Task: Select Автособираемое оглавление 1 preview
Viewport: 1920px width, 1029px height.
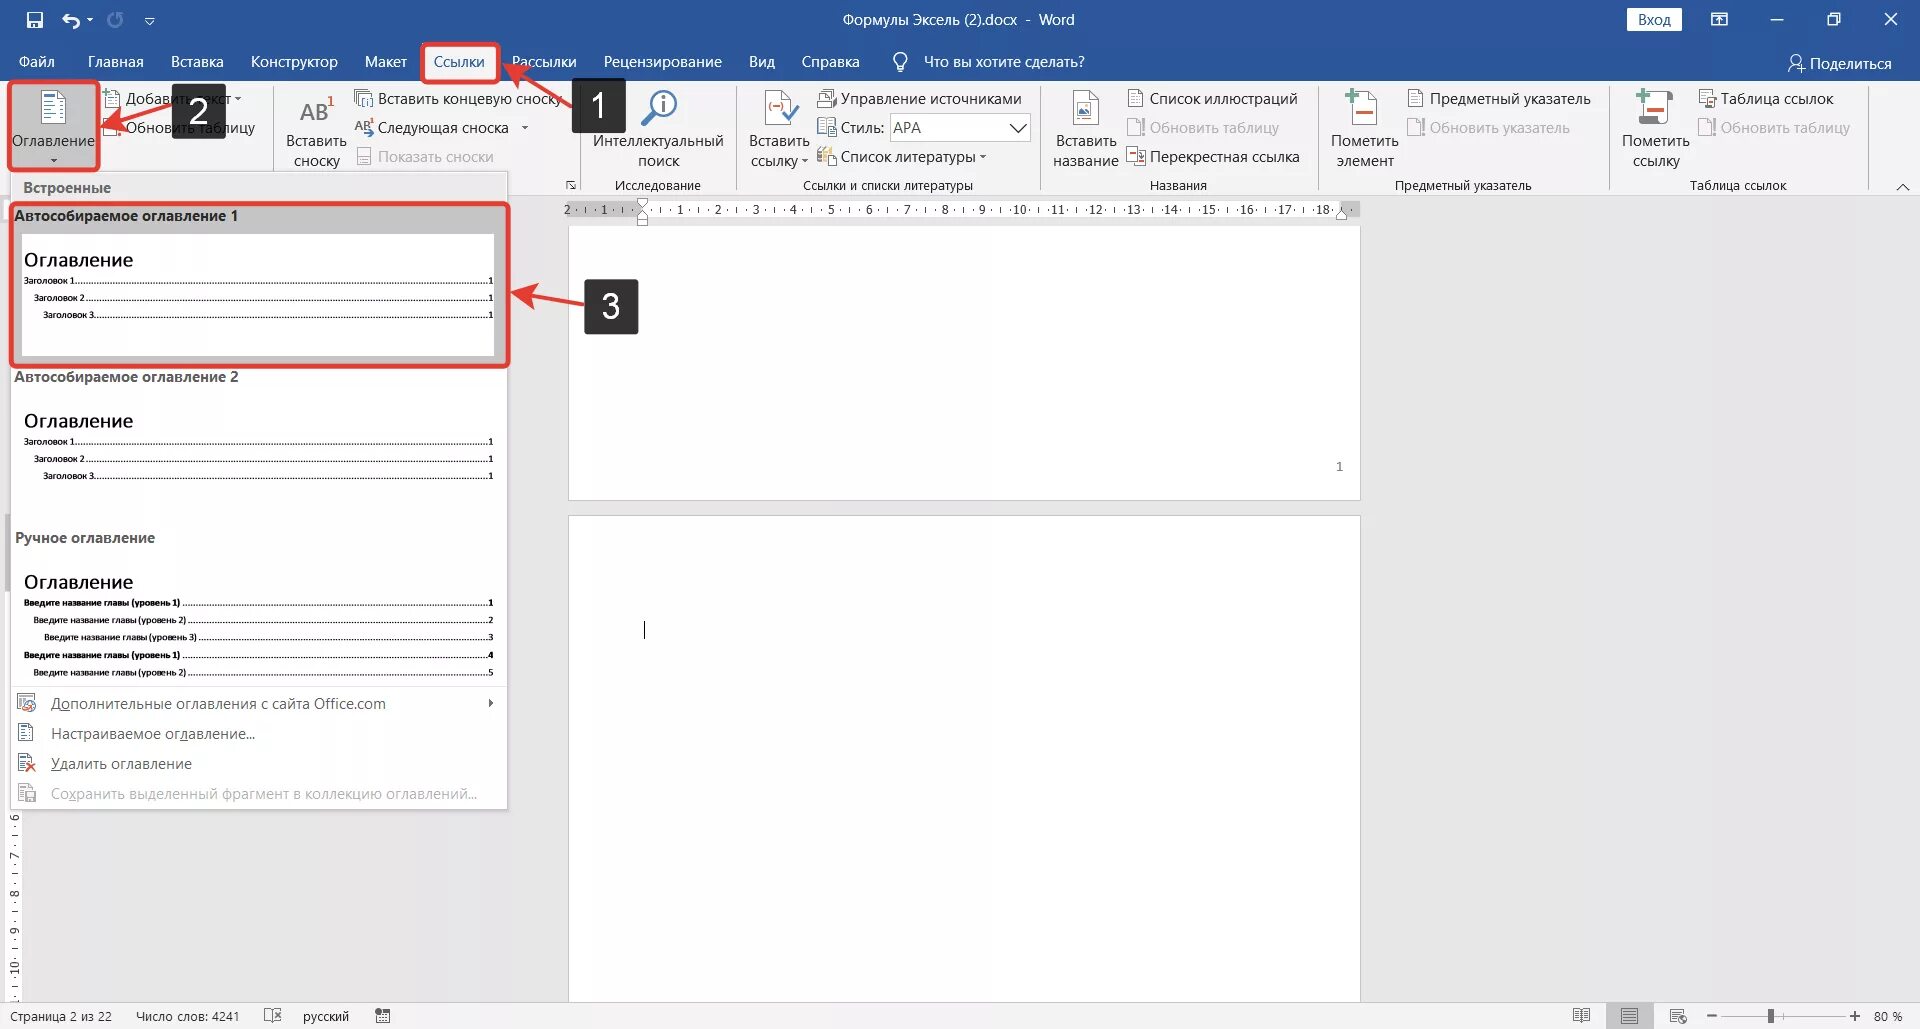Action: [x=258, y=294]
